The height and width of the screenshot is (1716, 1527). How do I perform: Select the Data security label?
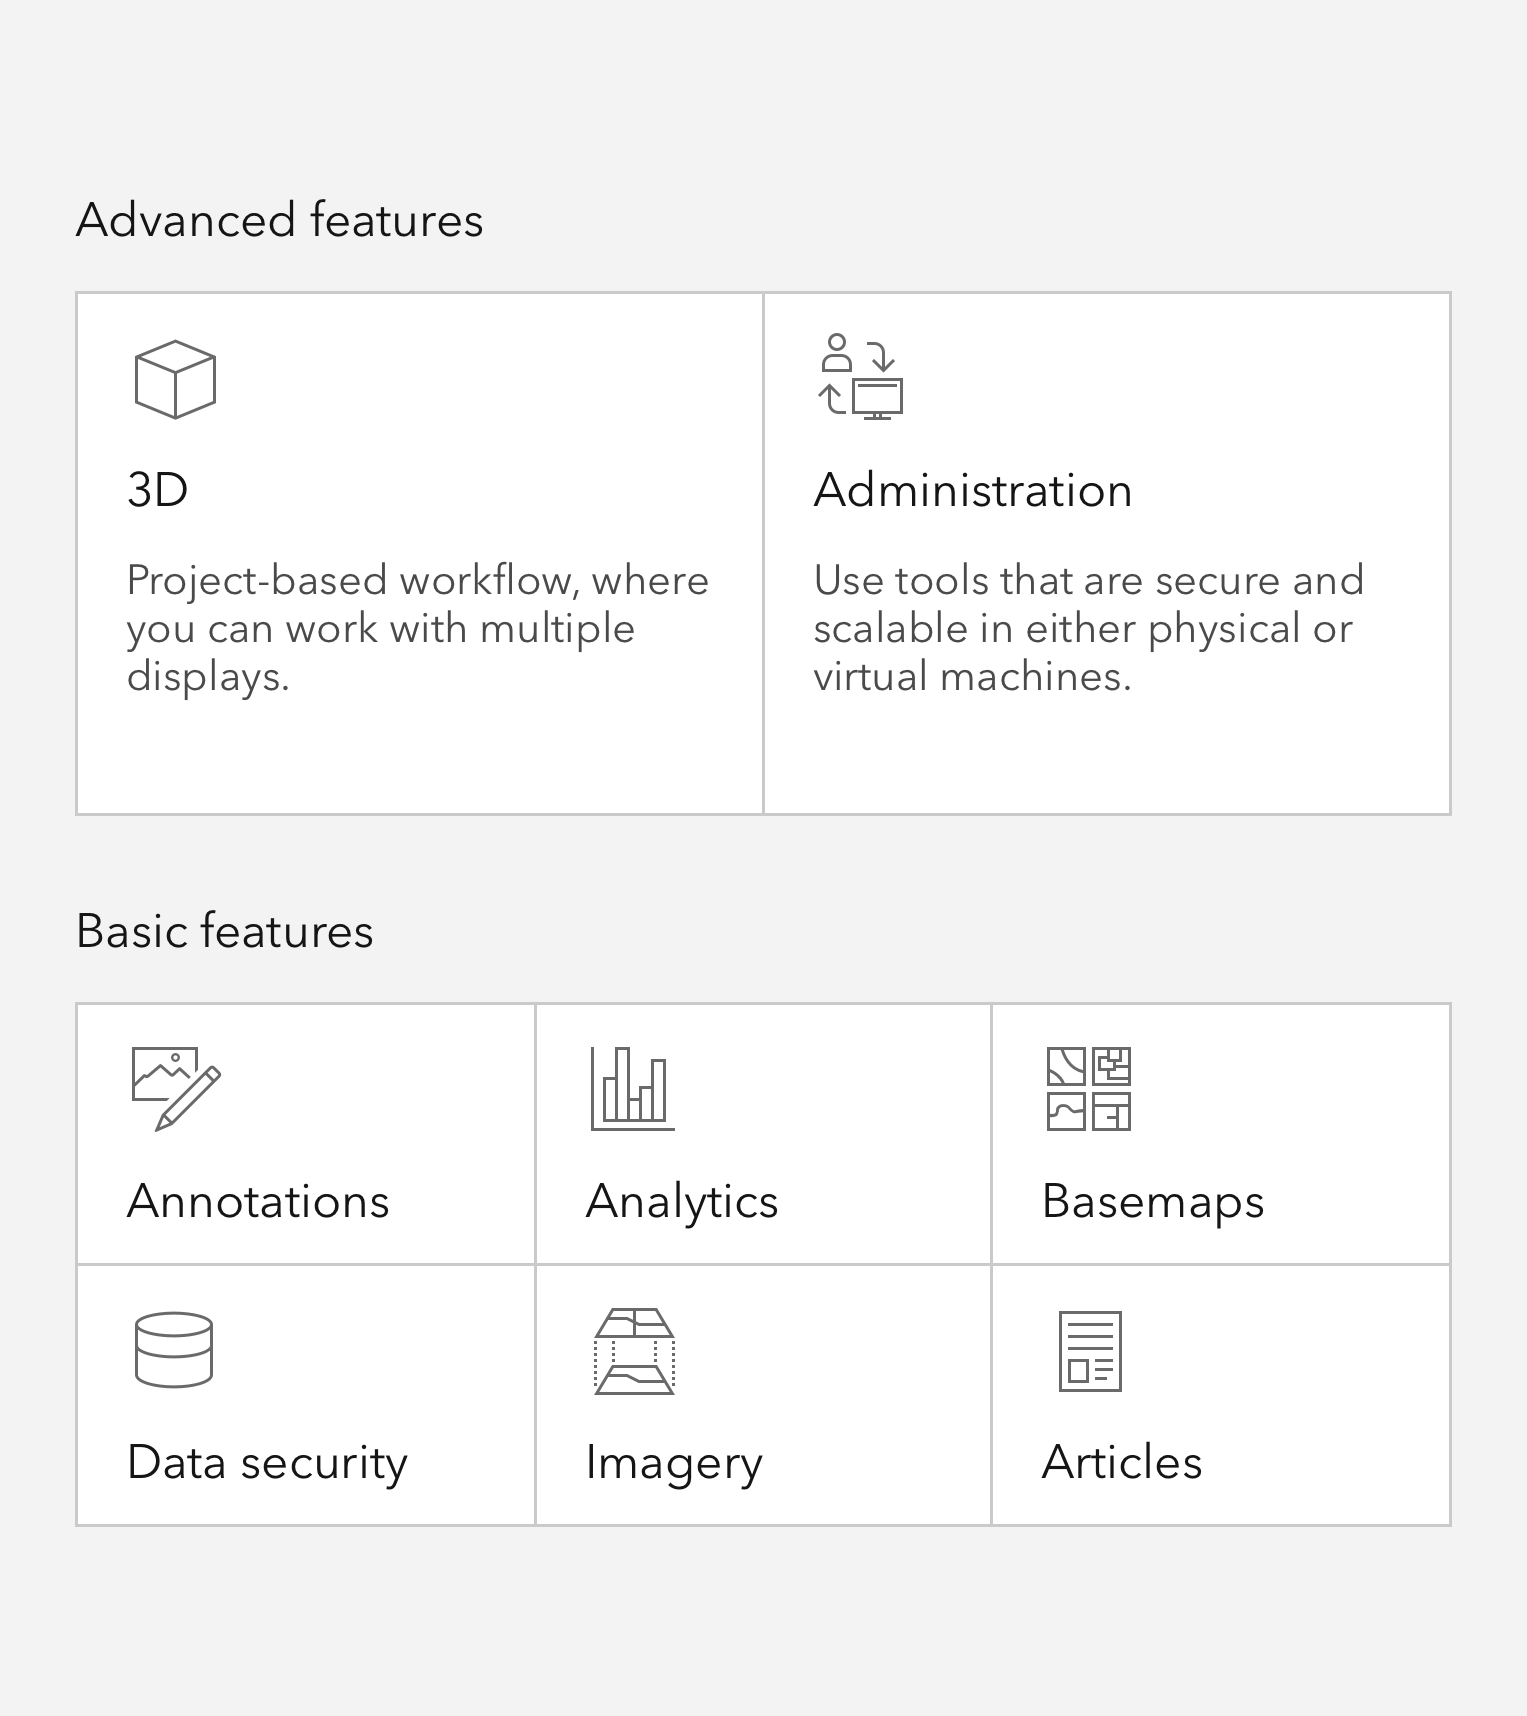tap(268, 1463)
